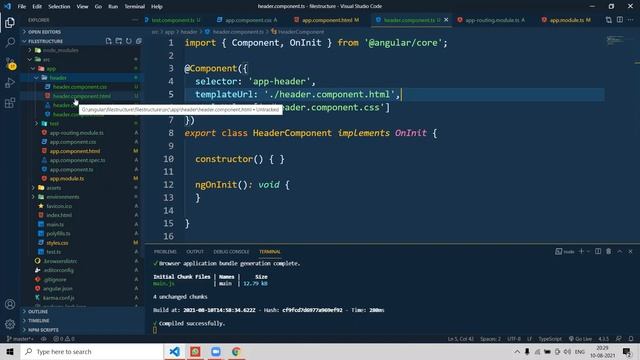Create a new file in FILESTRUCTURE
Screen dimensions: 640x360
click(x=109, y=41)
